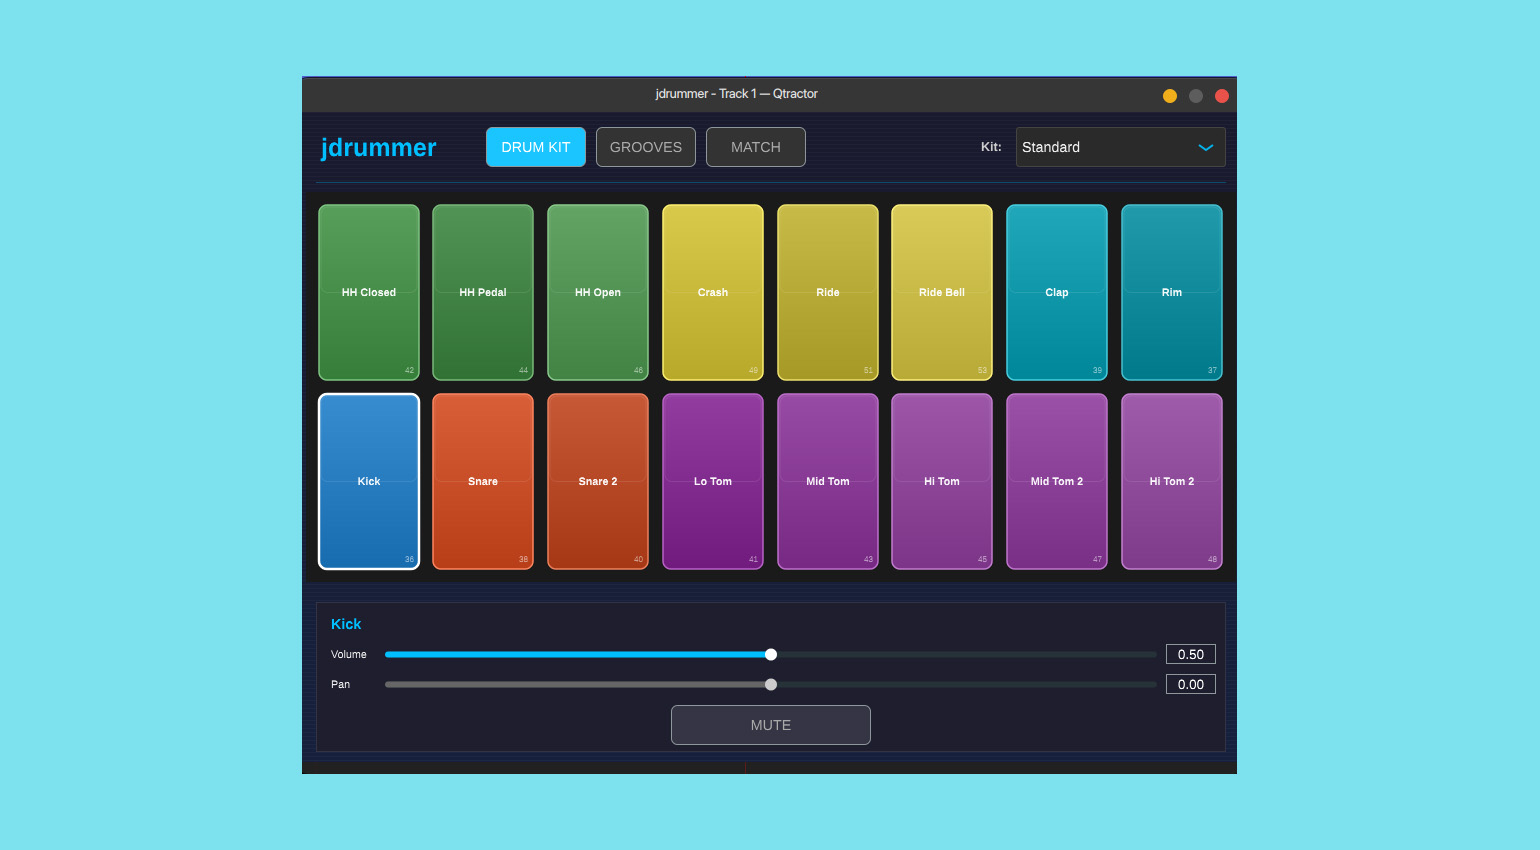Switch to the Grooves tab

click(x=646, y=147)
